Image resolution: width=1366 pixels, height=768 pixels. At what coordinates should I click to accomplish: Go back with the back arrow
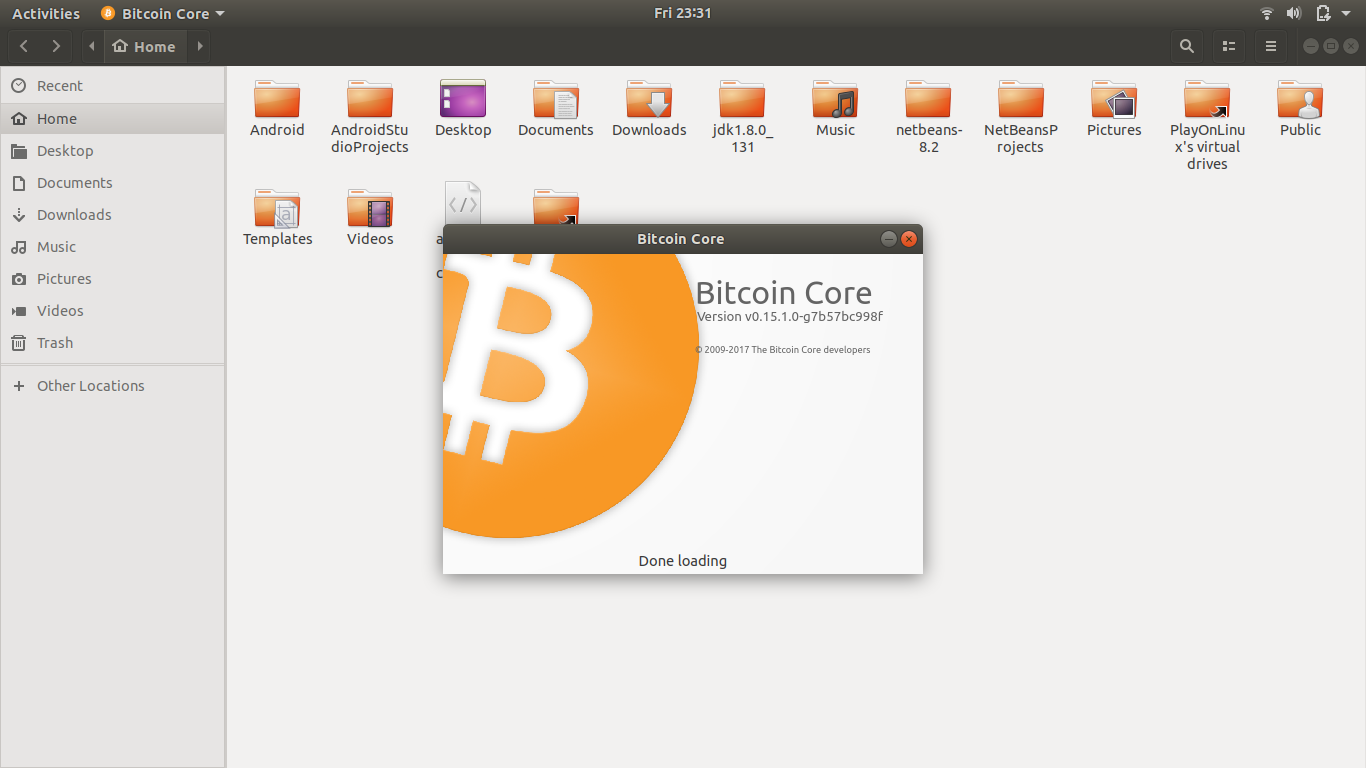(x=24, y=46)
